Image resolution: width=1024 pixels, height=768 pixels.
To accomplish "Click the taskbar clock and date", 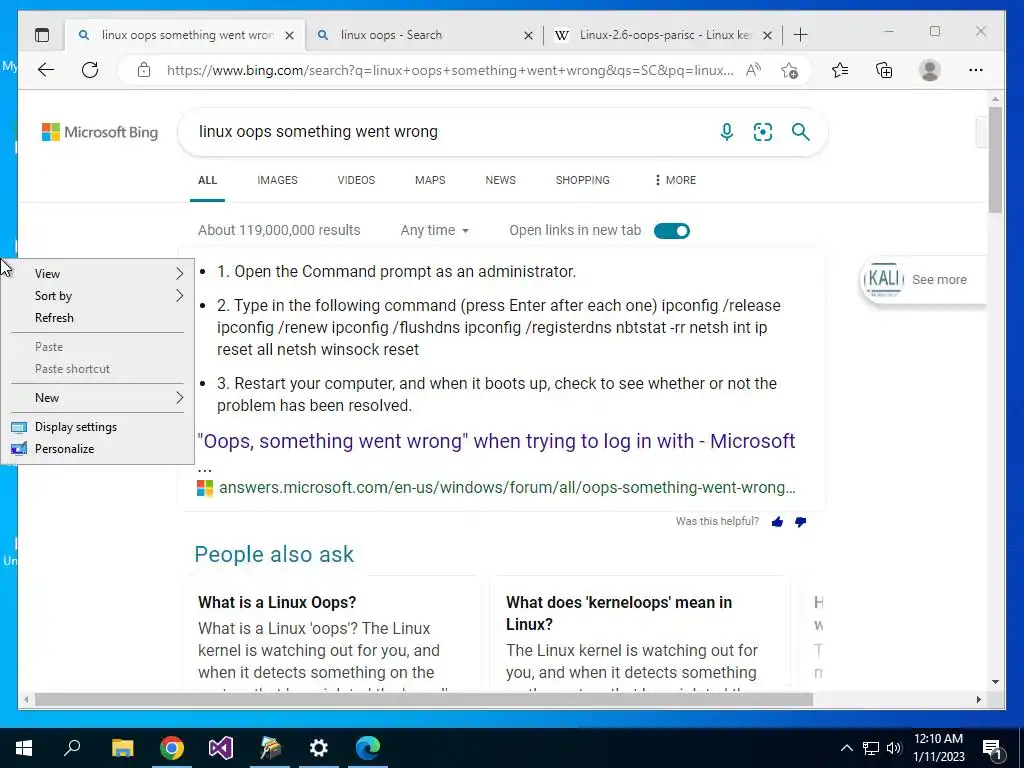I will pyautogui.click(x=938, y=748).
